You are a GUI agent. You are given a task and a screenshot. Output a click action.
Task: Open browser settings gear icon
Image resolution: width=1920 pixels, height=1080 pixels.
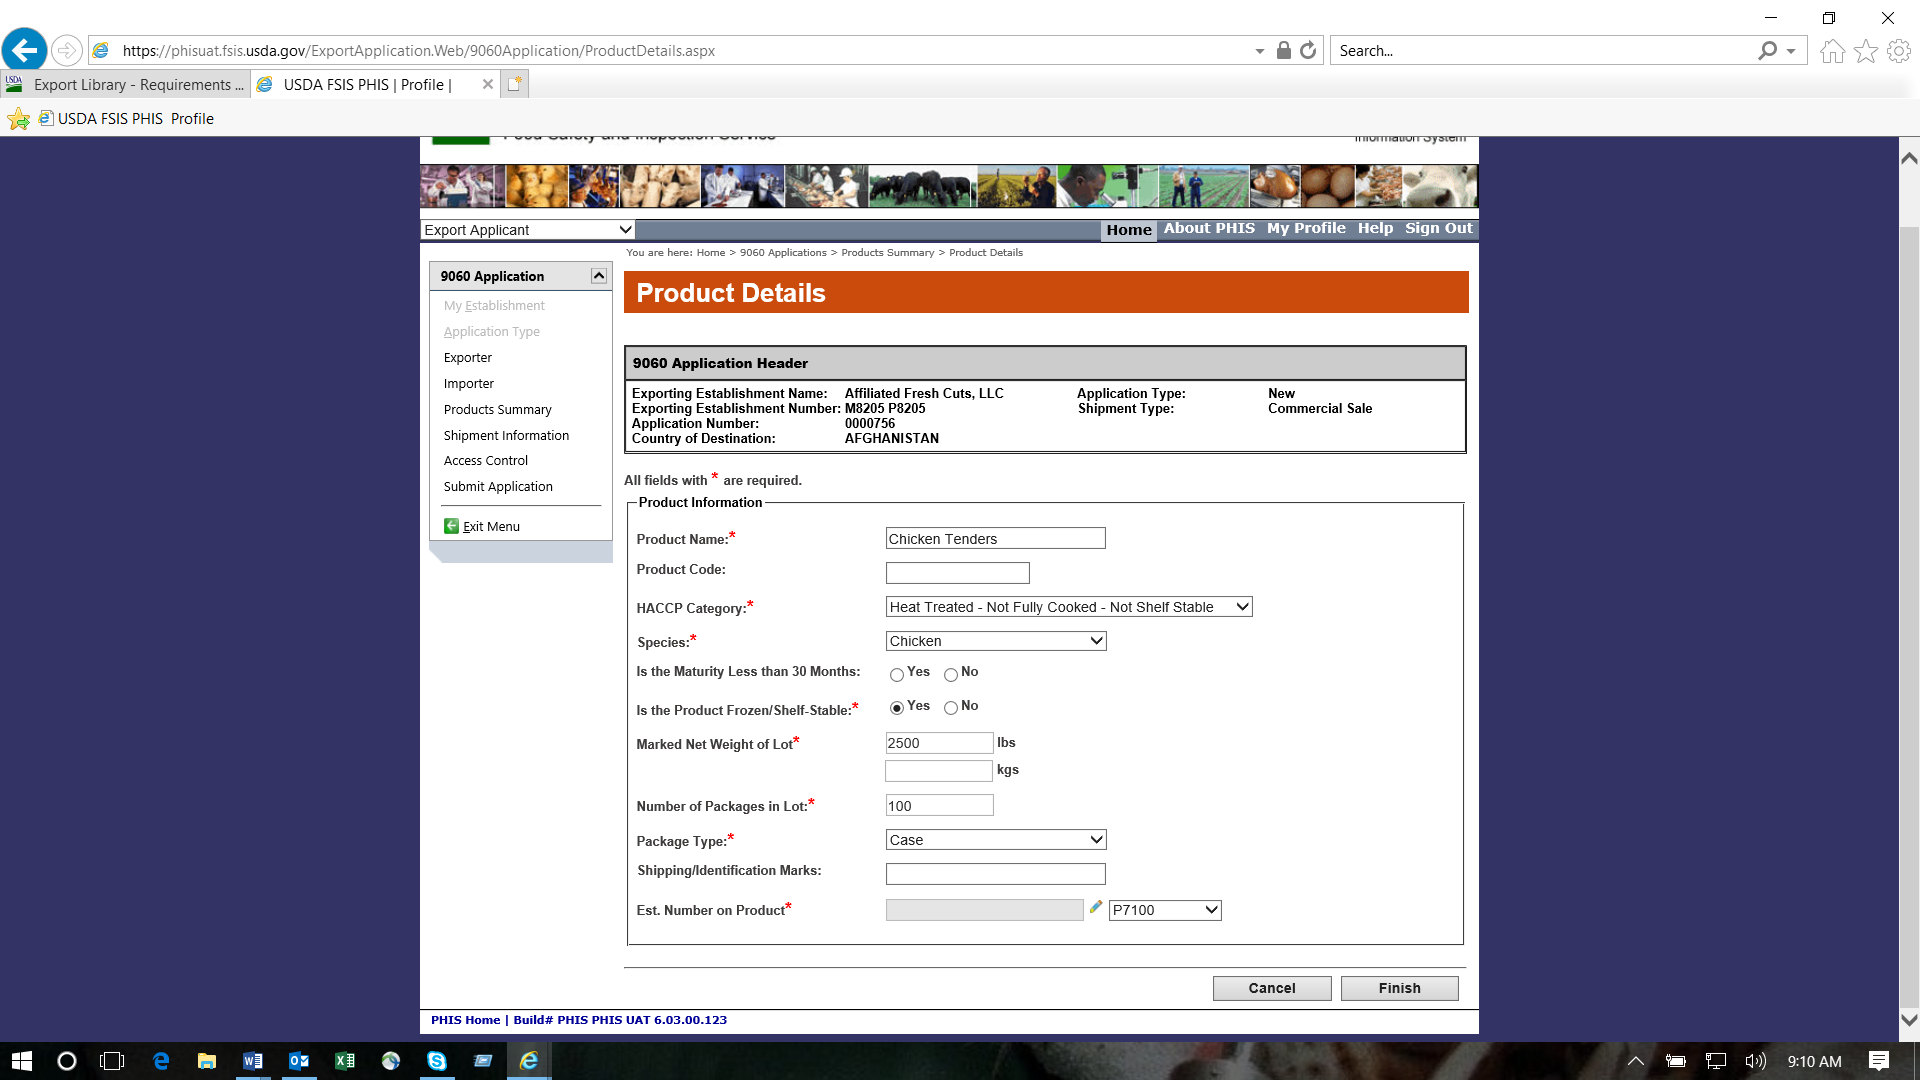[x=1899, y=50]
